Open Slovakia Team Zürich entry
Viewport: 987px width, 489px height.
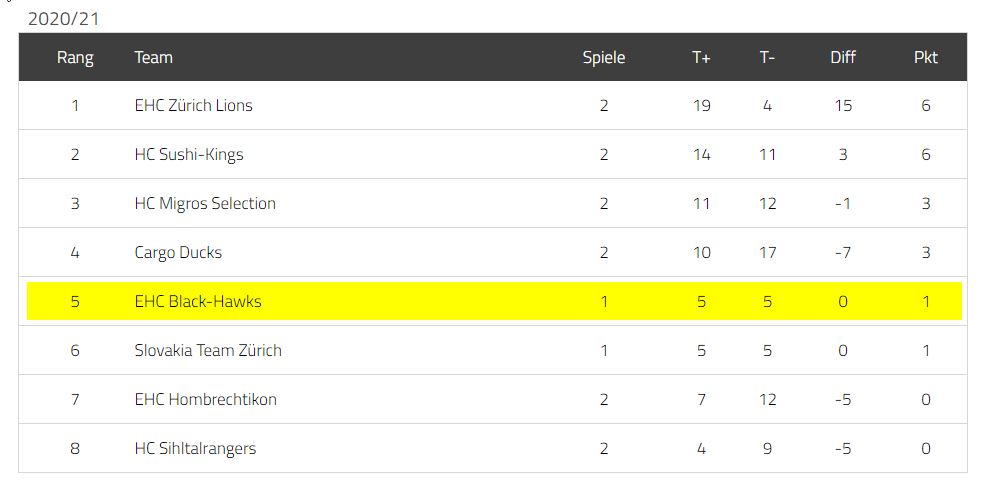click(208, 350)
